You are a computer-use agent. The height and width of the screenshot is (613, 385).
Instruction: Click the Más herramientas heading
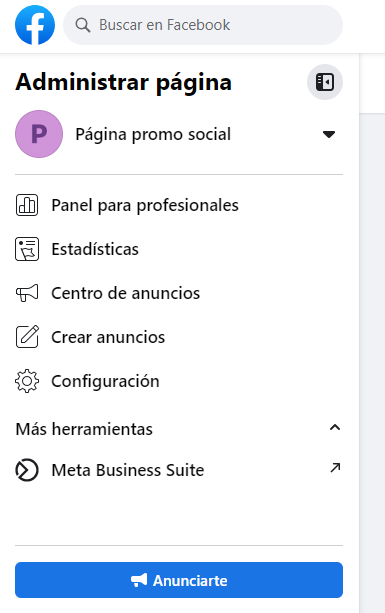[84, 429]
